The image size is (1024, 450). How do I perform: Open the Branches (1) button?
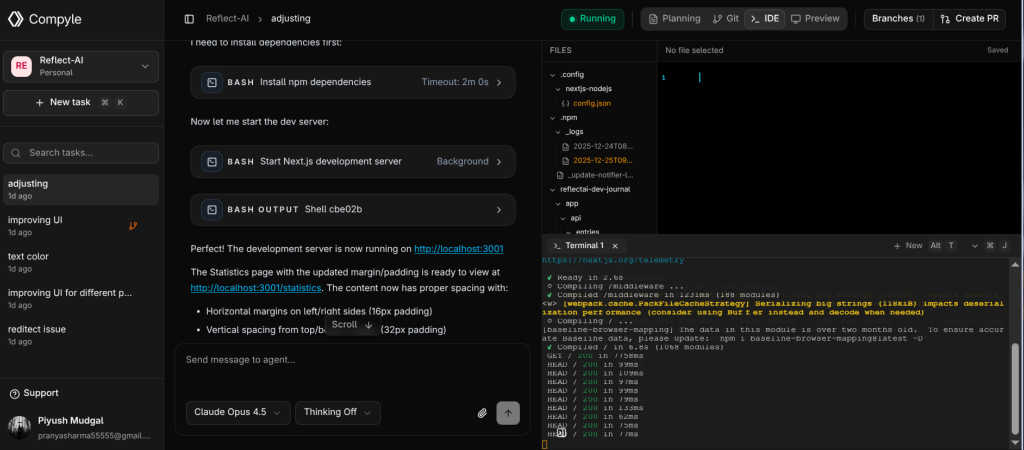[x=898, y=19]
